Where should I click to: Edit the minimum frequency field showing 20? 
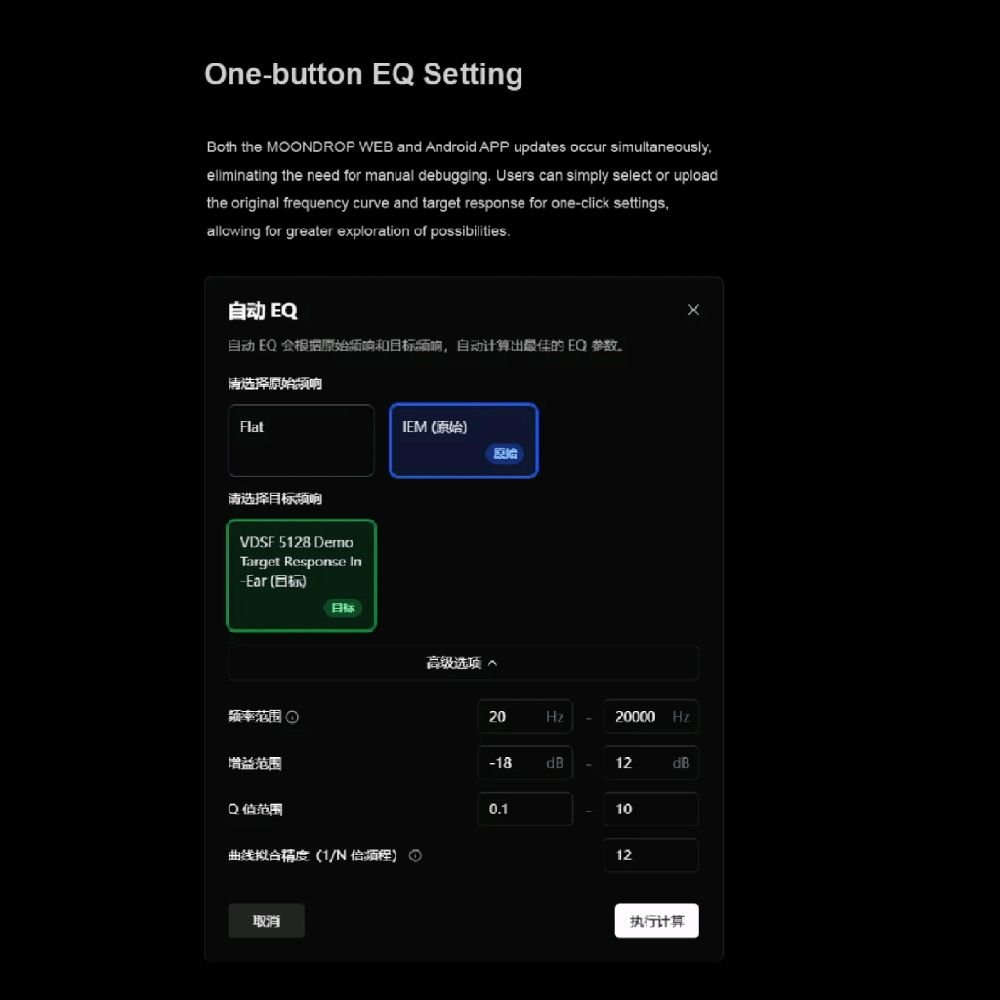tap(525, 717)
